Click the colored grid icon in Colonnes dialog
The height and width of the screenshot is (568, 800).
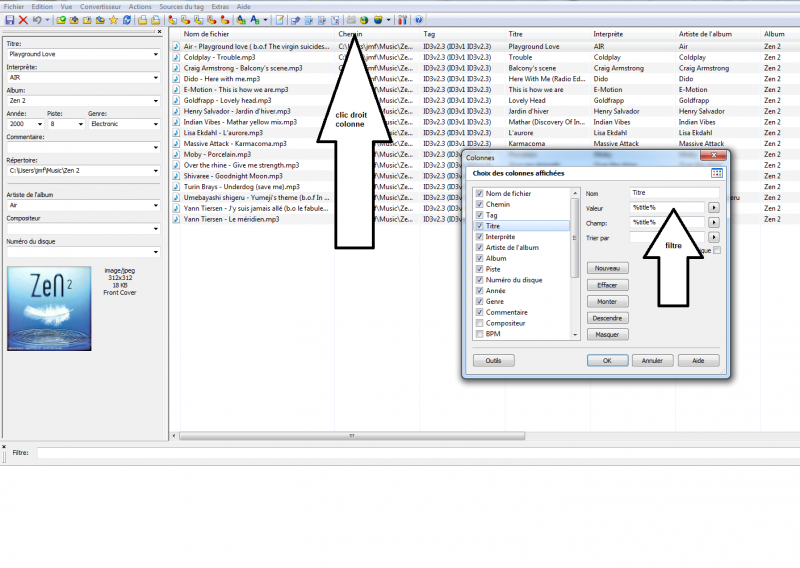tap(716, 174)
